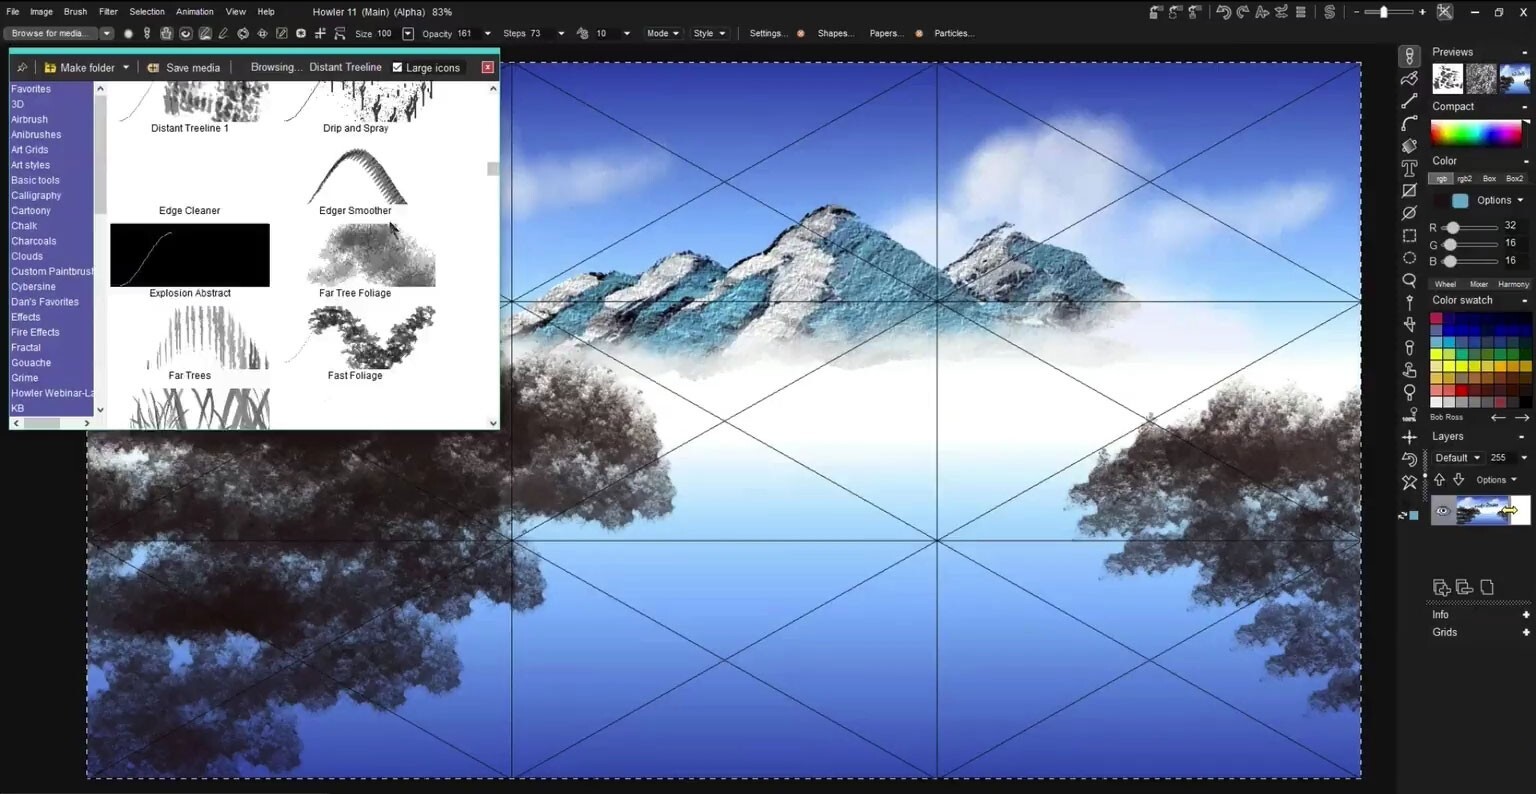Open the Particles panel button
The height and width of the screenshot is (794, 1536).
[952, 33]
